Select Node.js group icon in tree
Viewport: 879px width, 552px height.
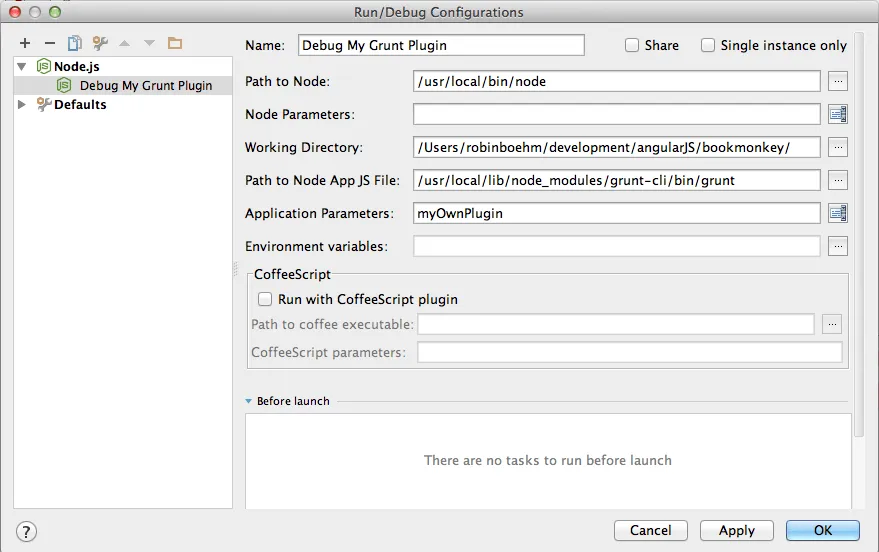click(x=43, y=66)
